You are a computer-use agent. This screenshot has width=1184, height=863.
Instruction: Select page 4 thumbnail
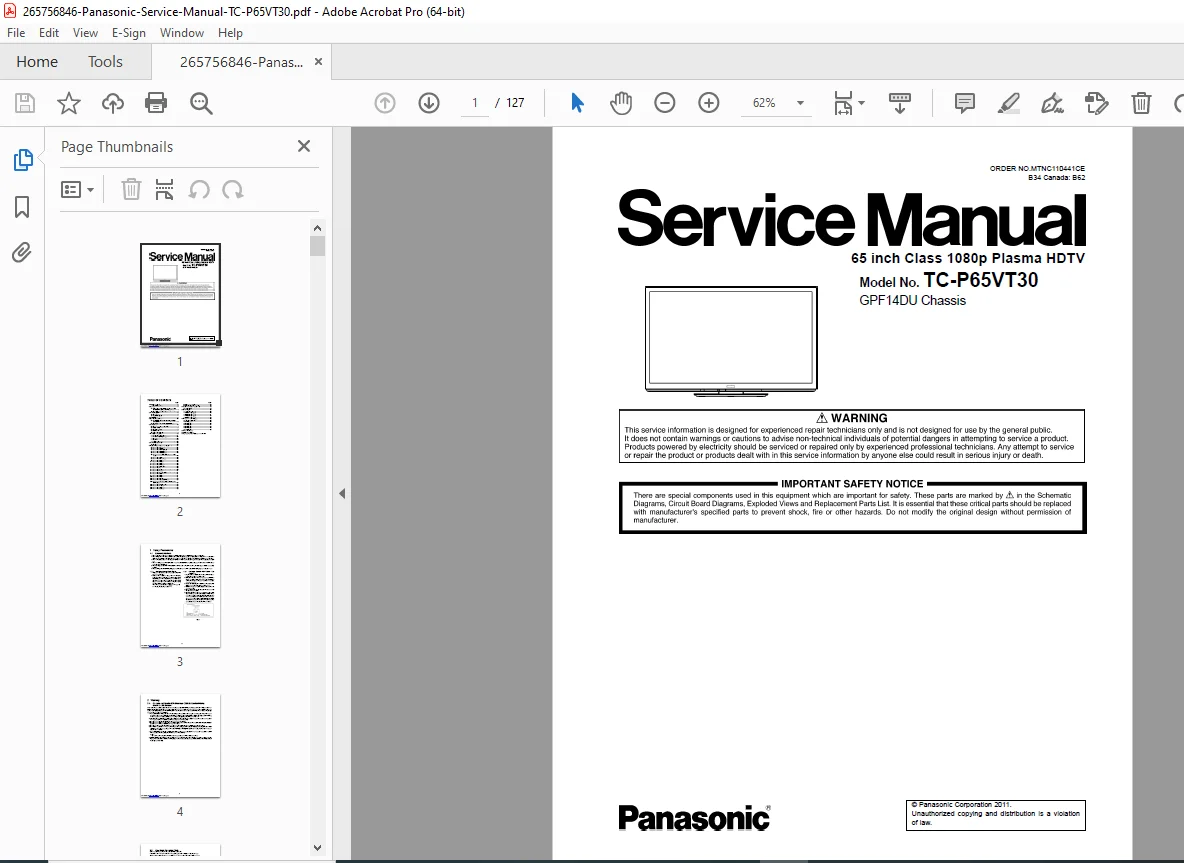(180, 746)
